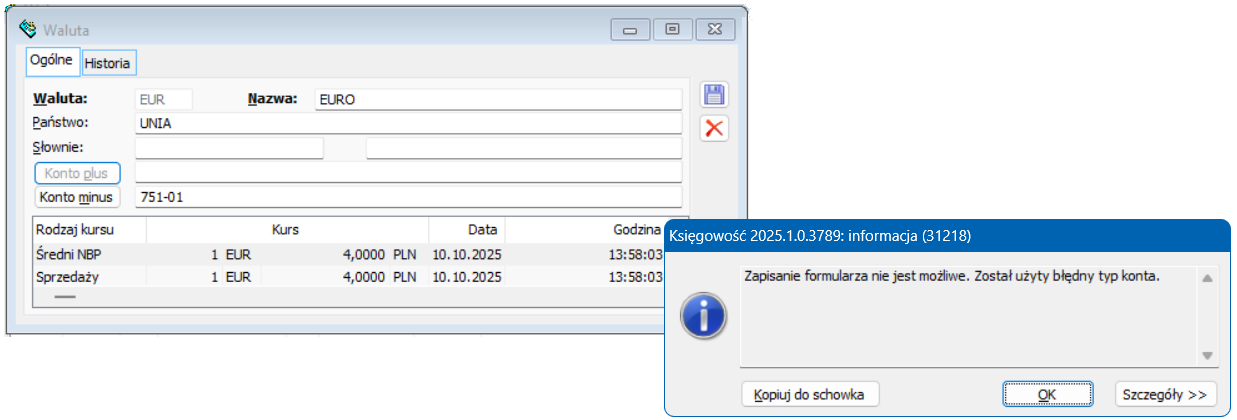1237x420 pixels.
Task: Select the Sprzedaży exchange rate row
Action: tap(349, 276)
